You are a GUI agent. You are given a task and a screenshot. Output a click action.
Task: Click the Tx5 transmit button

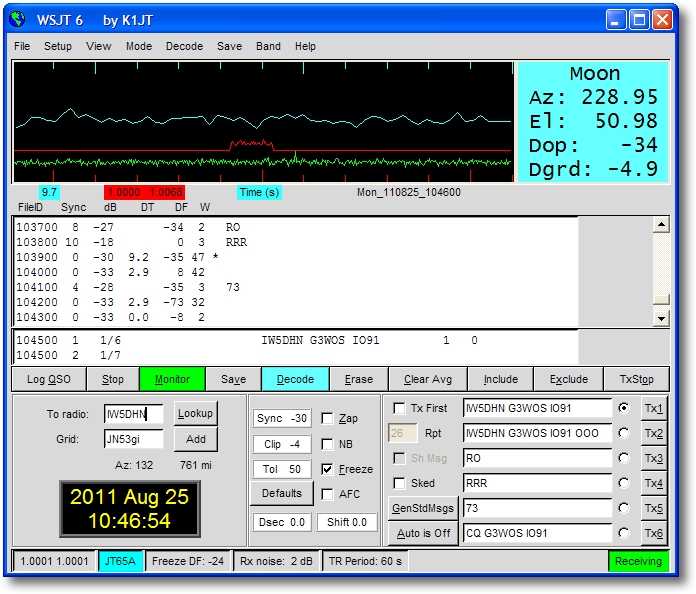(x=654, y=508)
